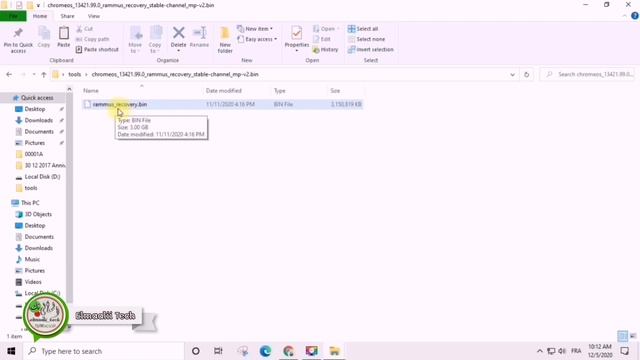Screen dimensions: 640x360
Task: Click Invert selection
Action: [x=371, y=49]
